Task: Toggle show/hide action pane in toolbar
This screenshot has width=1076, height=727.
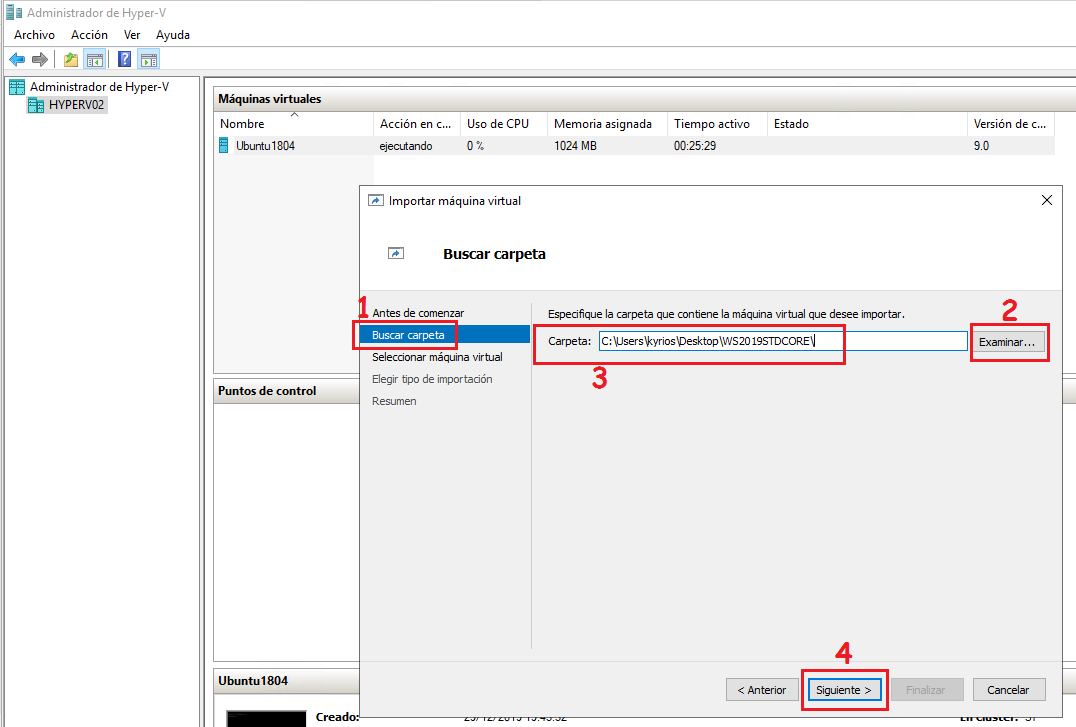Action: pyautogui.click(x=148, y=58)
